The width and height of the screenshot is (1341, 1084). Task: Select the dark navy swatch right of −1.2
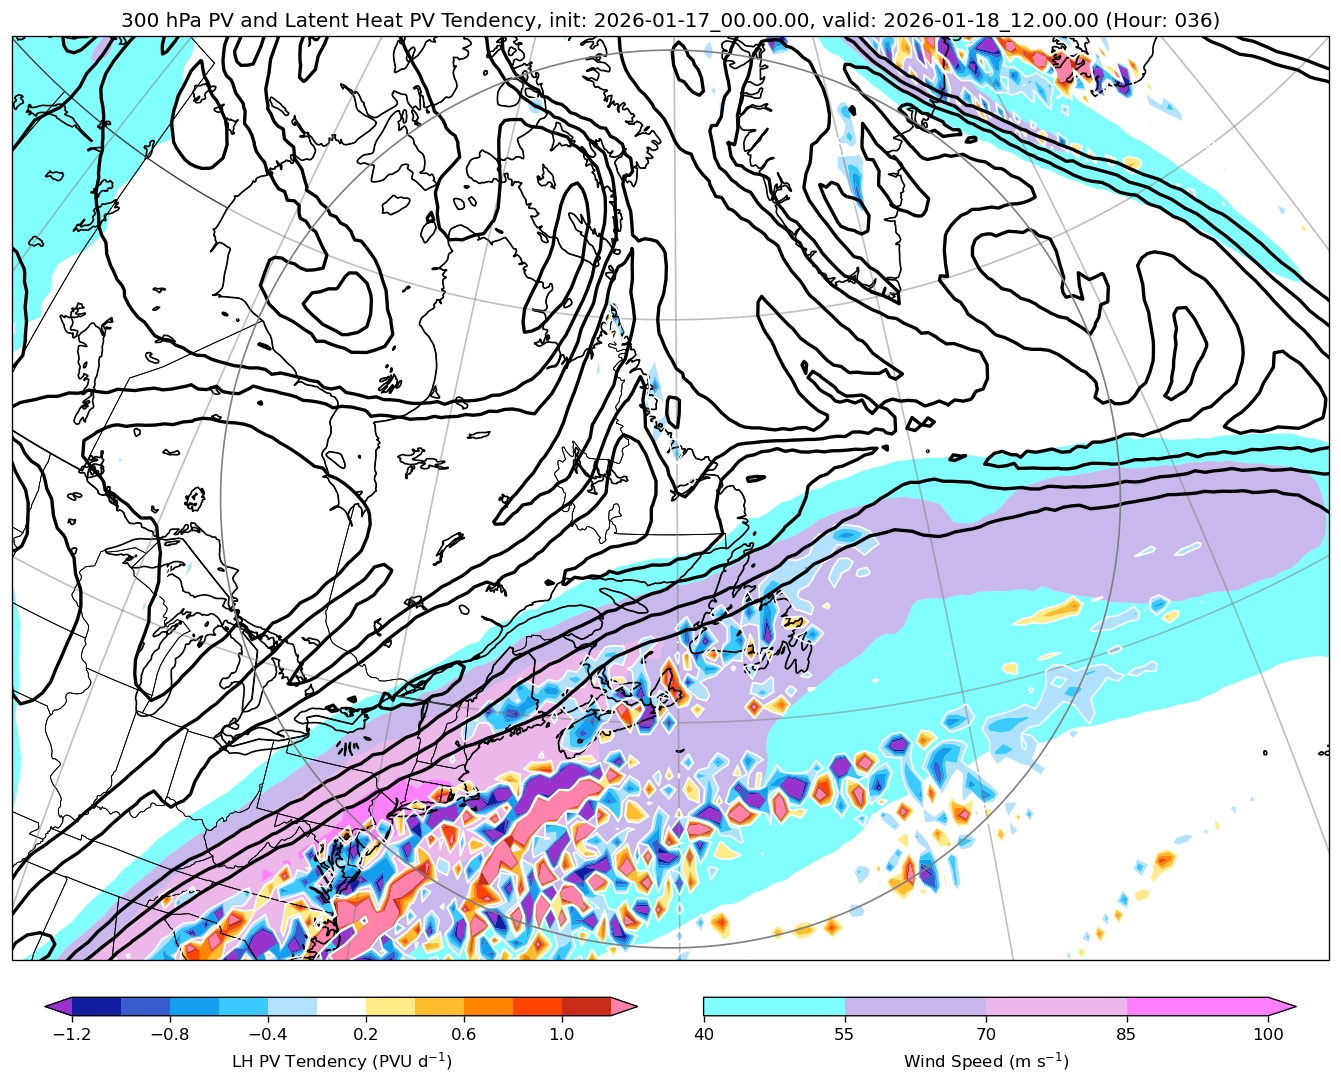(97, 1007)
